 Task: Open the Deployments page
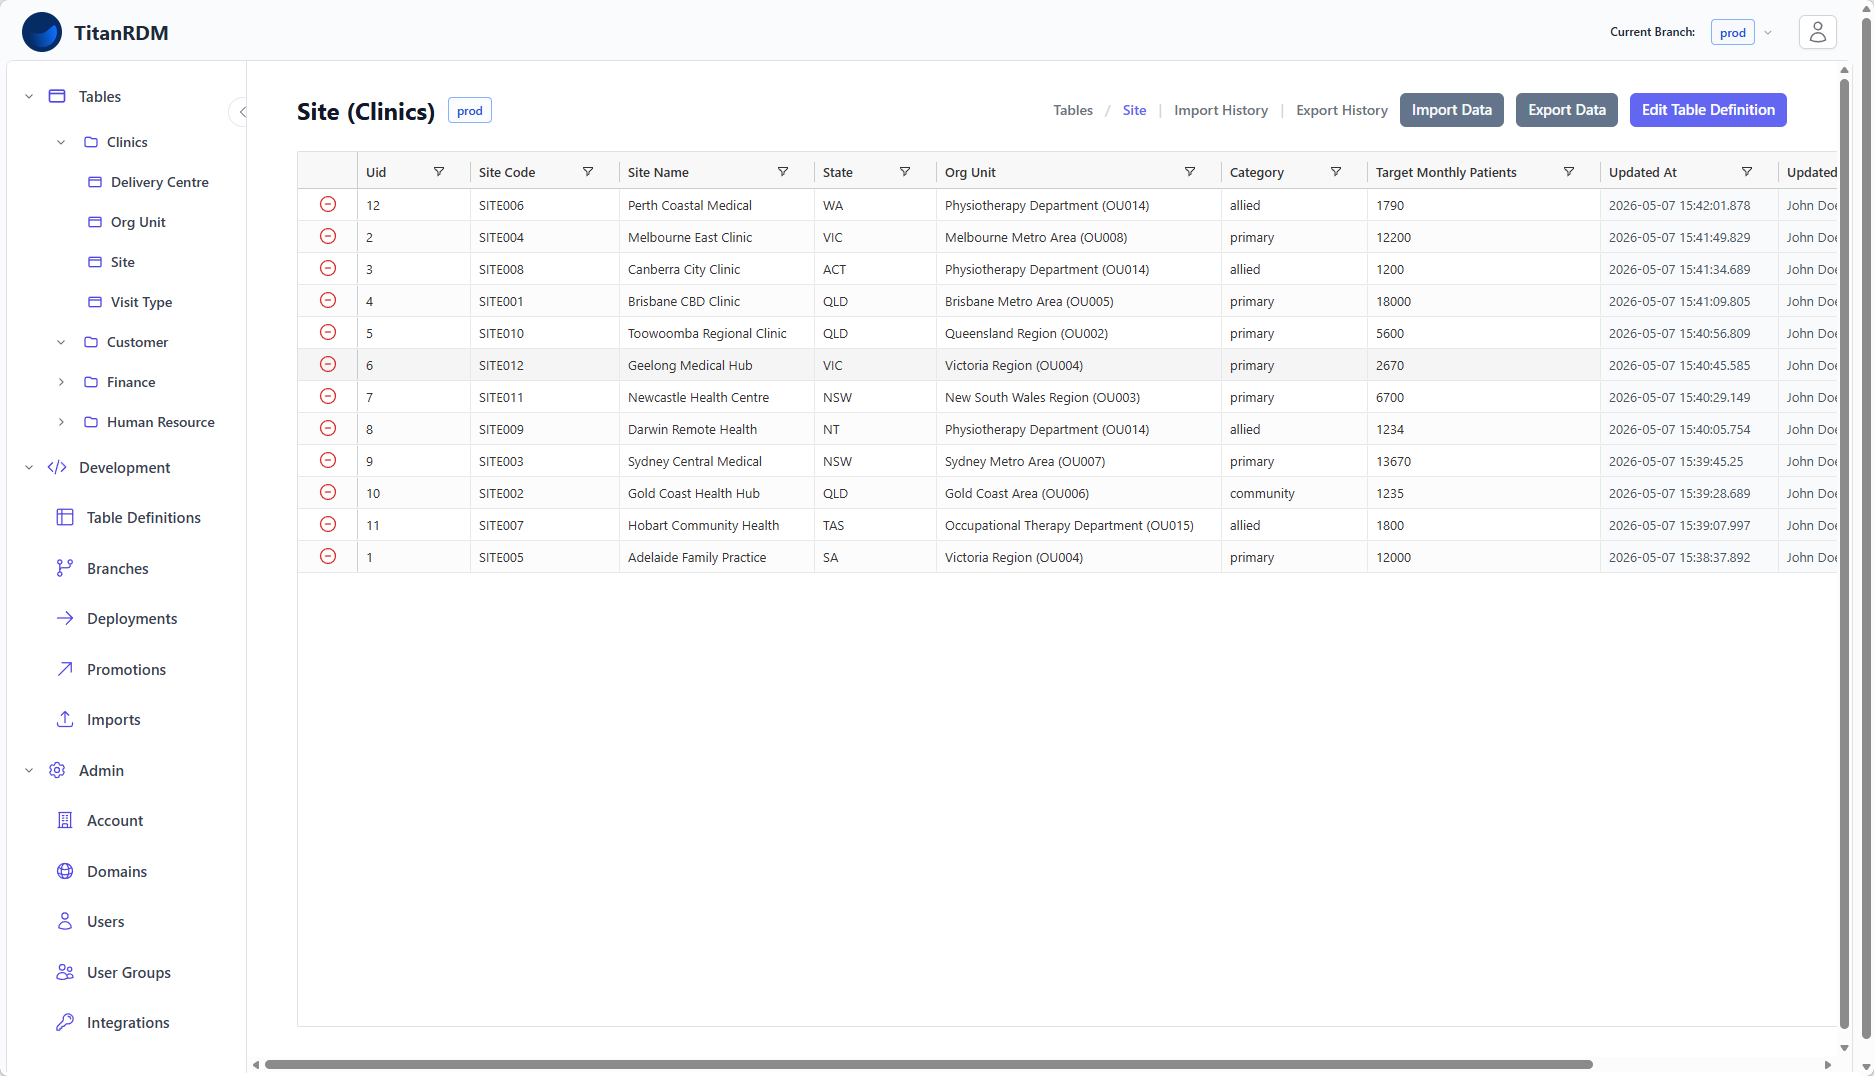point(117,618)
